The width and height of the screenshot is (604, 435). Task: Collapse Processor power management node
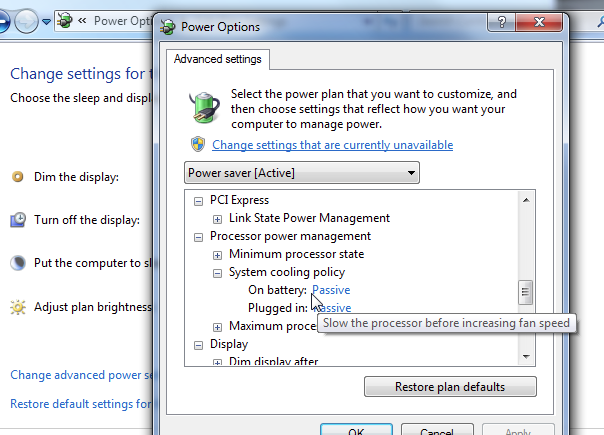[x=198, y=237]
